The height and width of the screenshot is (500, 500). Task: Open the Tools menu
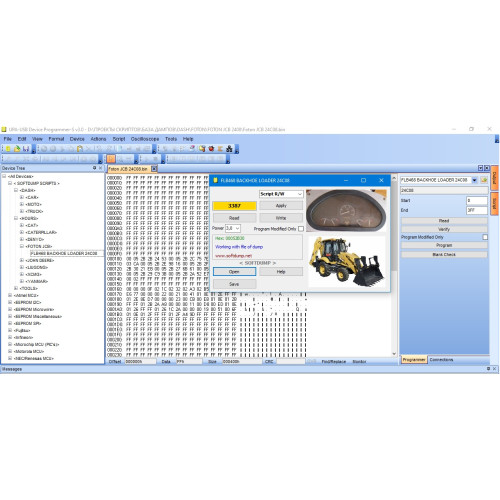[171, 139]
